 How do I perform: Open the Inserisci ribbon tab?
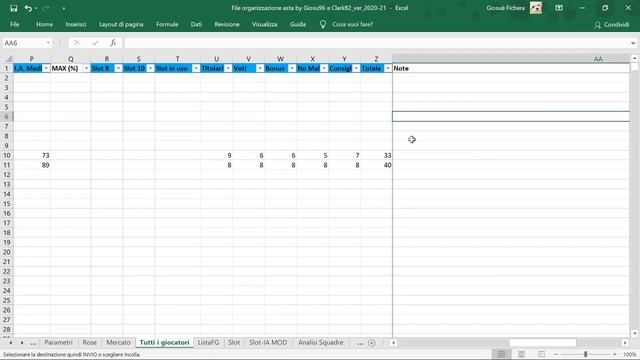[x=76, y=24]
